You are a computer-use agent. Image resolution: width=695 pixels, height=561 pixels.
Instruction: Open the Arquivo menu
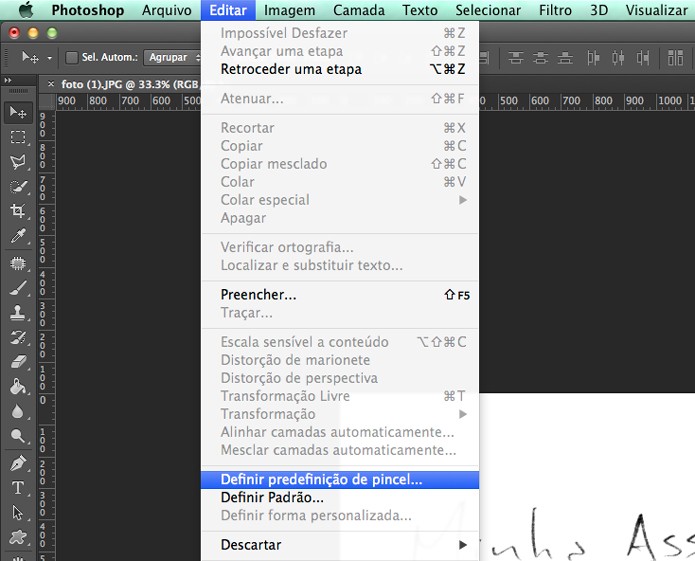coord(167,10)
